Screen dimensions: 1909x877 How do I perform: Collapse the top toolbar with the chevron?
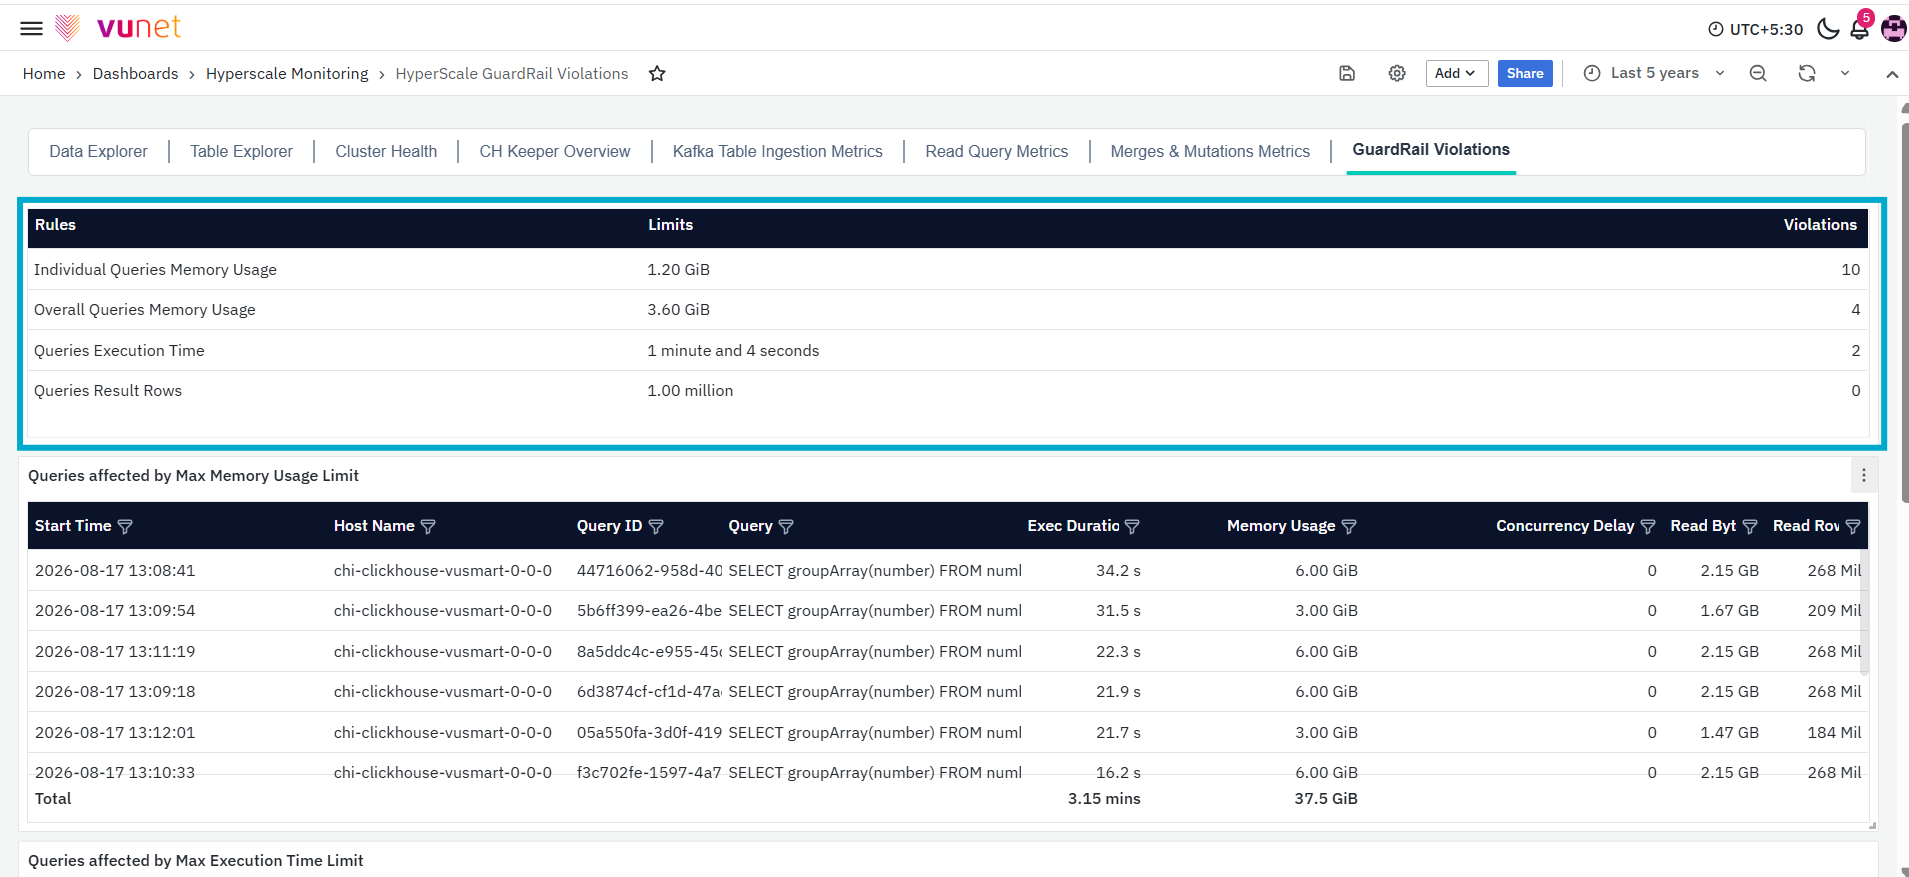click(1892, 74)
